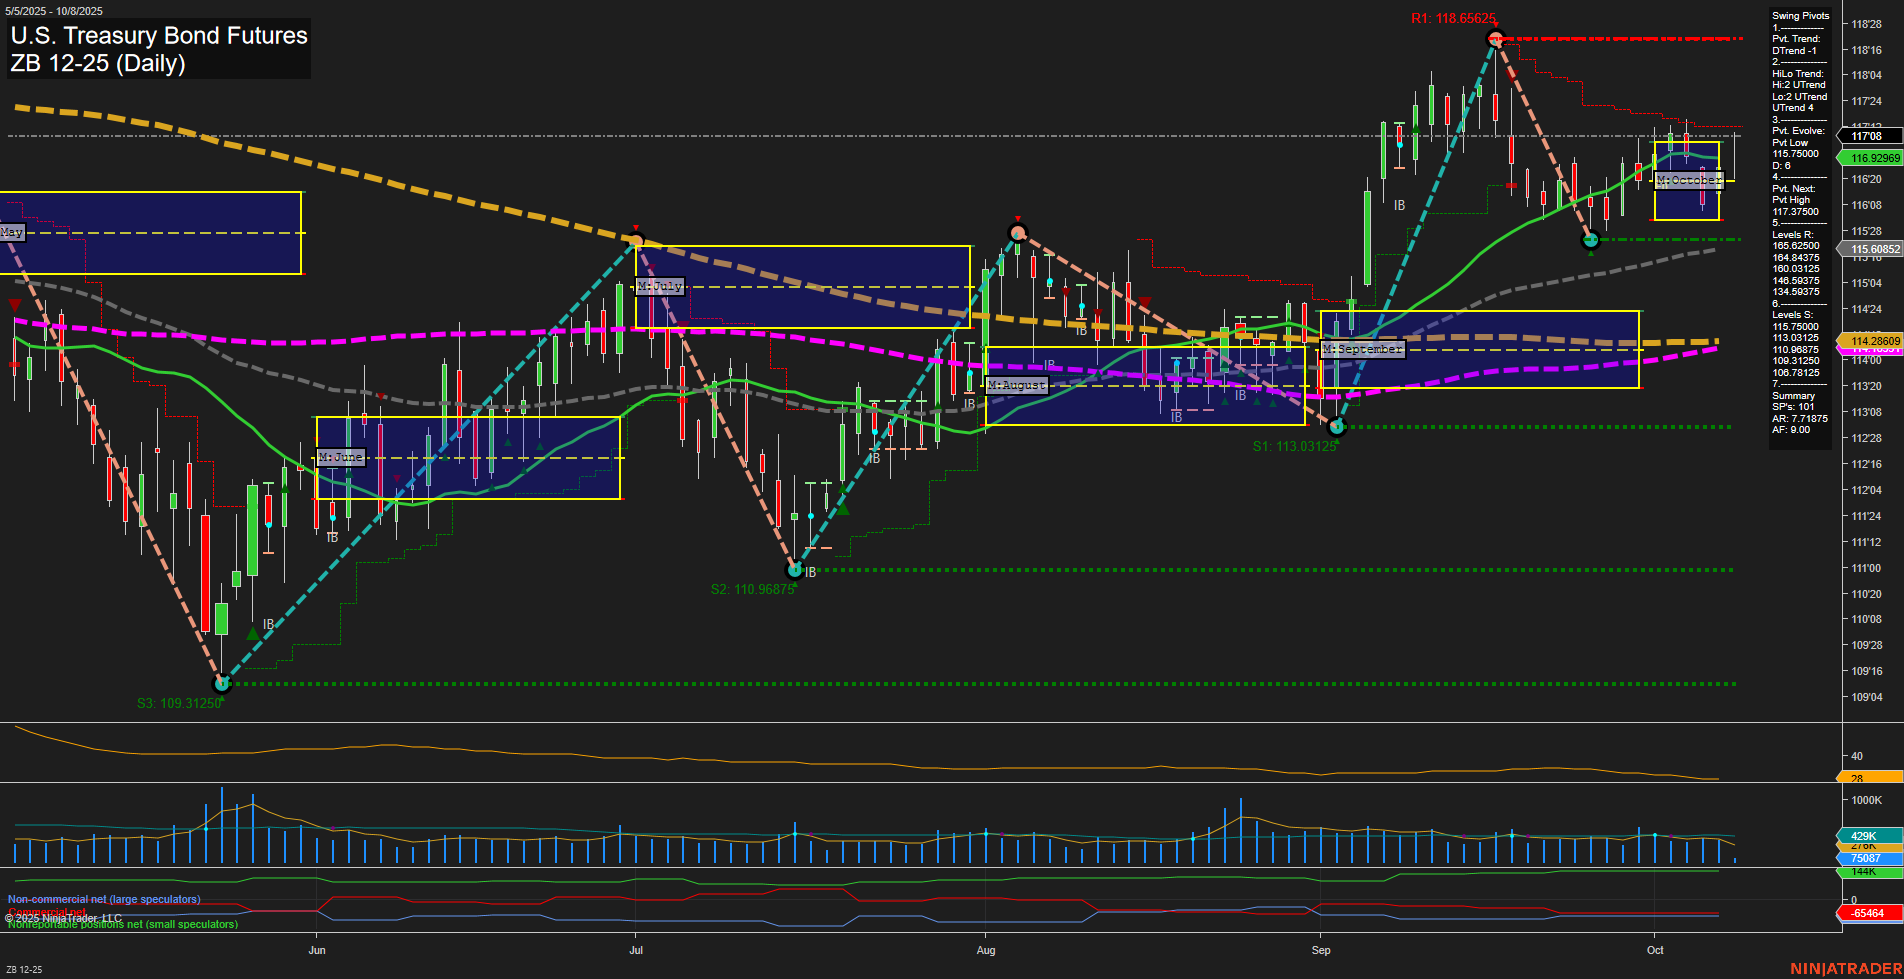Select the M:June monthly range label
The width and height of the screenshot is (1904, 979).
pos(341,457)
